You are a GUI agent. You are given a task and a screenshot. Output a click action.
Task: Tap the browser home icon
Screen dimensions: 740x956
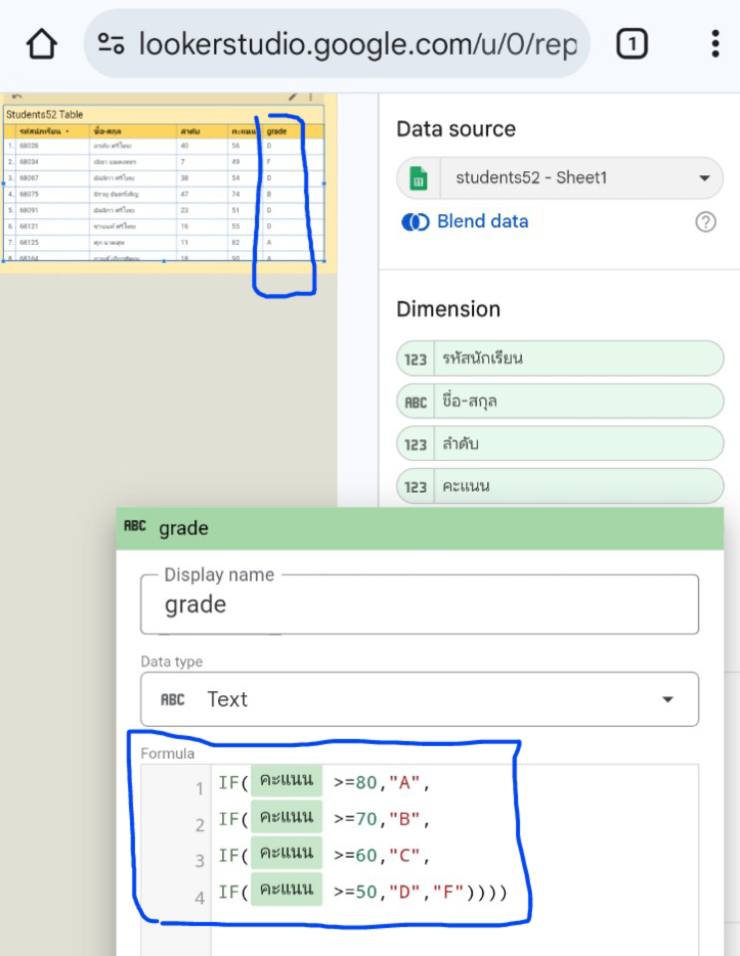click(x=41, y=44)
